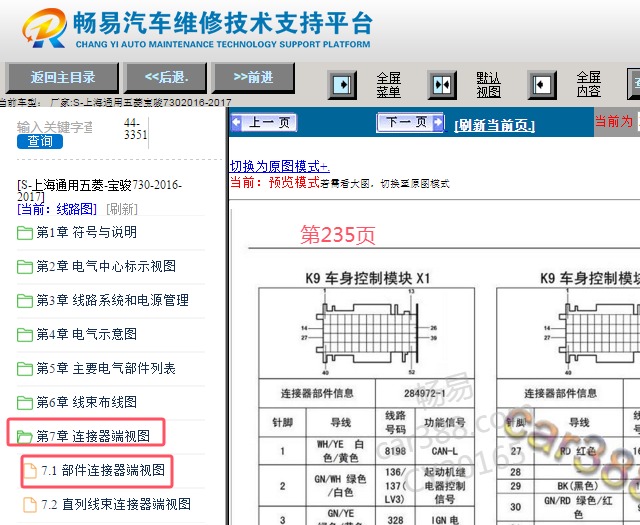Click the CAN-L function signal cell
The width and height of the screenshot is (640, 525).
pos(444,451)
